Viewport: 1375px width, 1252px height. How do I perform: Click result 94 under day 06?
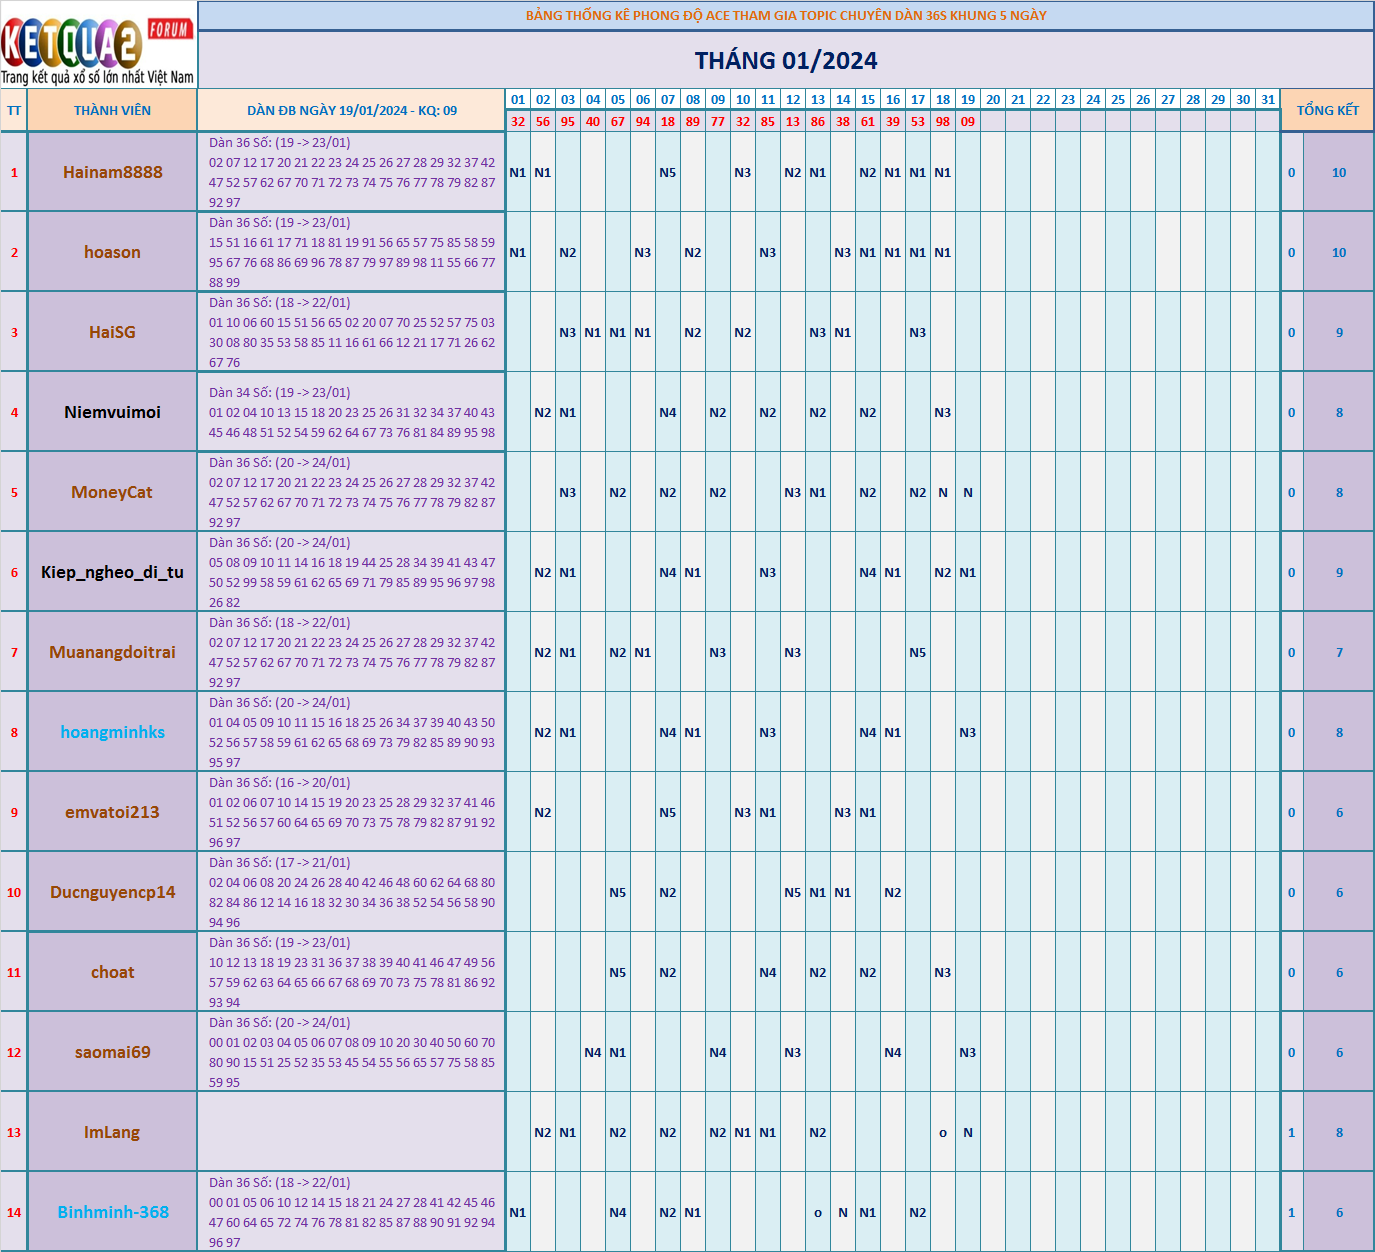(x=643, y=121)
